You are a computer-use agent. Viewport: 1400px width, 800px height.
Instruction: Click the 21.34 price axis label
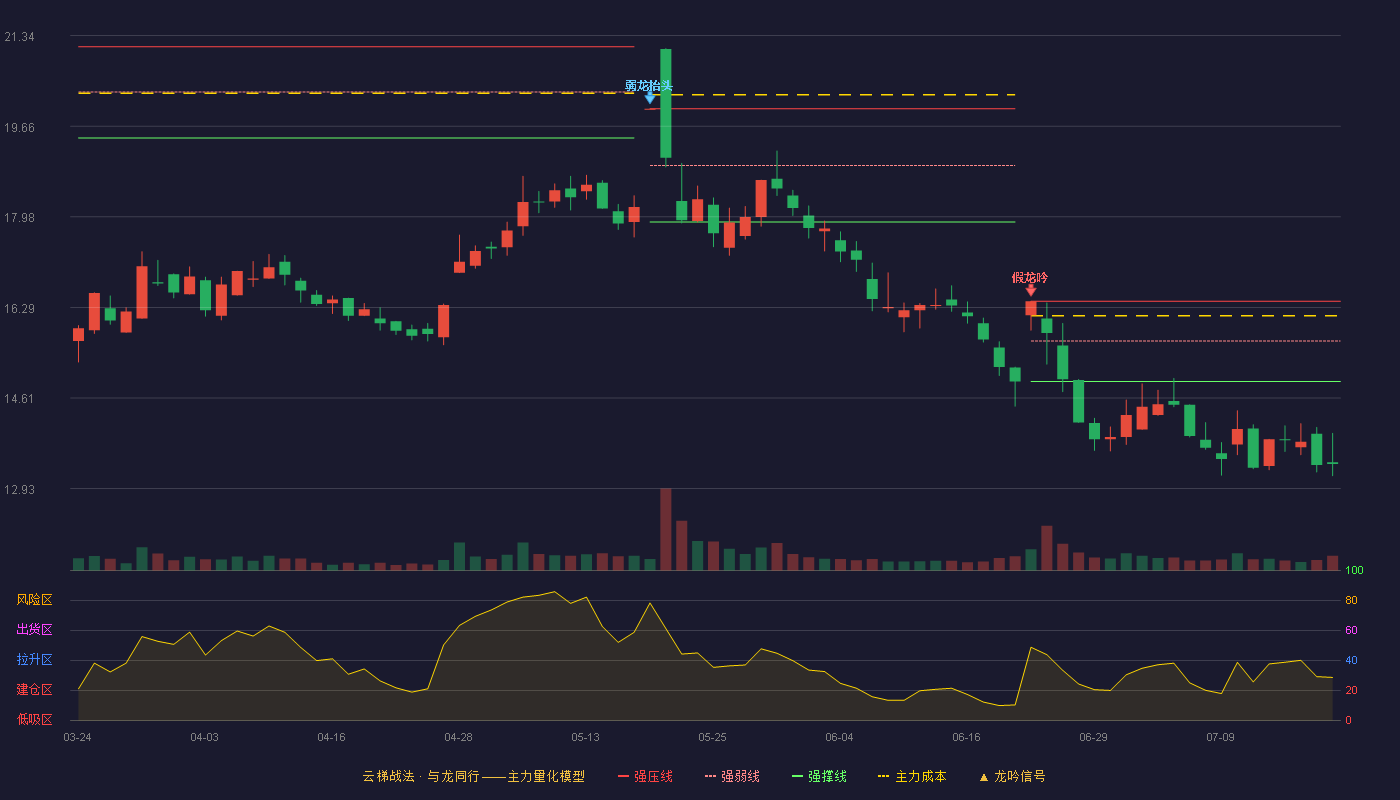[19, 37]
